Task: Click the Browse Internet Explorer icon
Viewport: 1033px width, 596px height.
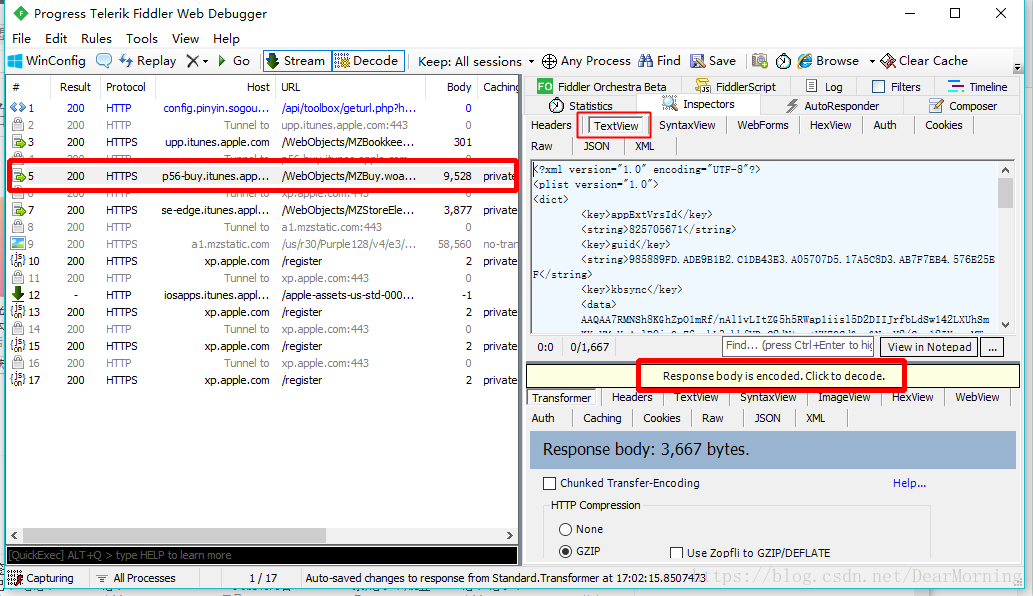Action: (x=805, y=61)
